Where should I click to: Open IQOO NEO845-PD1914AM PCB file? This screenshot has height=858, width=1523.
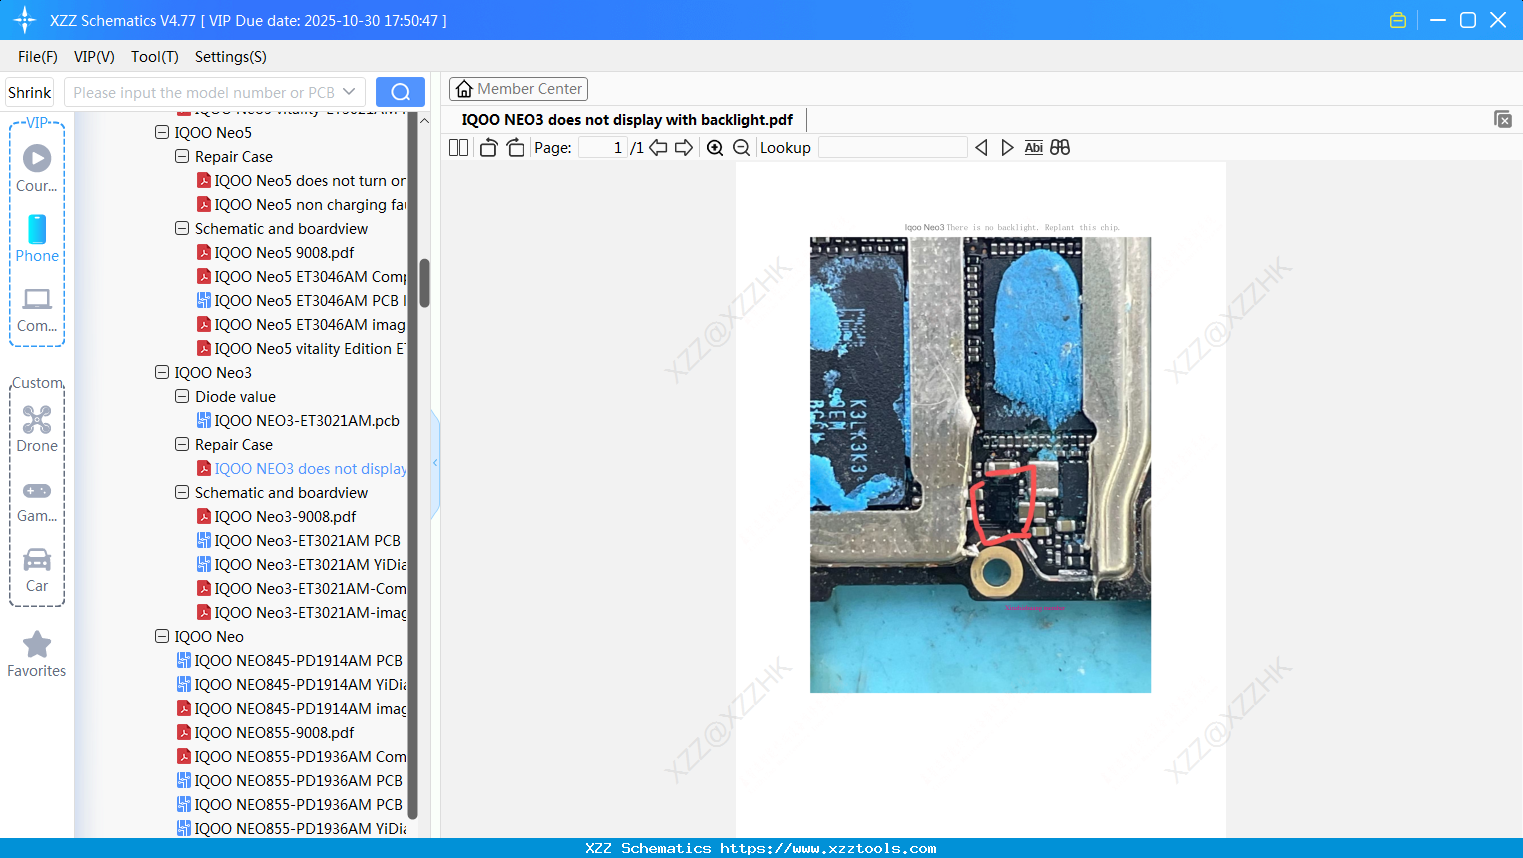click(x=290, y=660)
